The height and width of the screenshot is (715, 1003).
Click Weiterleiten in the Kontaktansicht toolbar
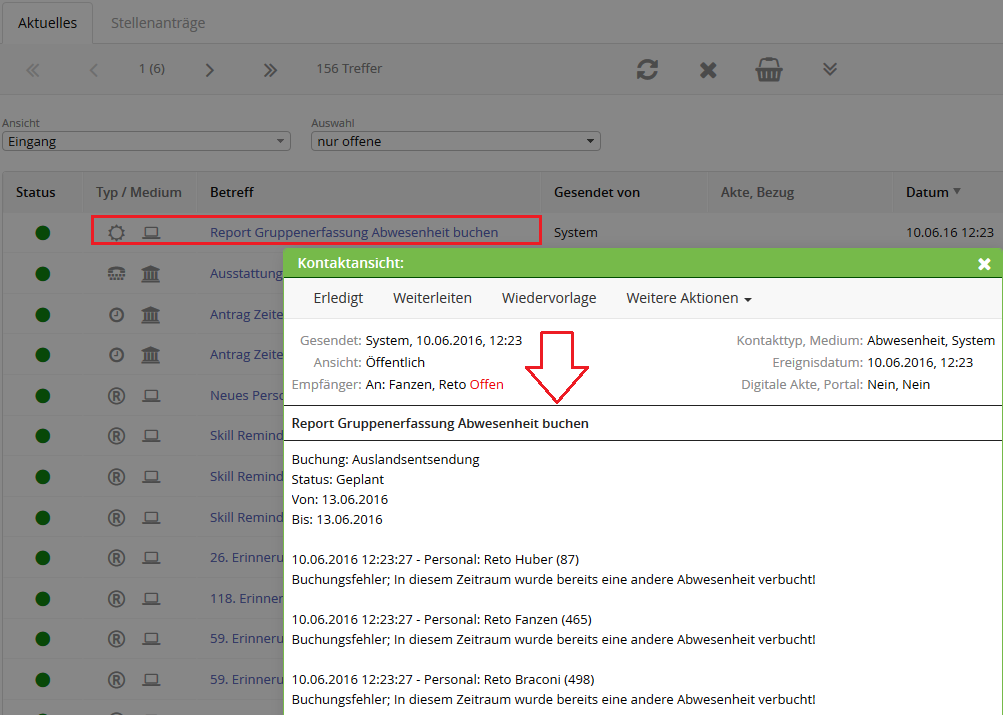coord(432,298)
